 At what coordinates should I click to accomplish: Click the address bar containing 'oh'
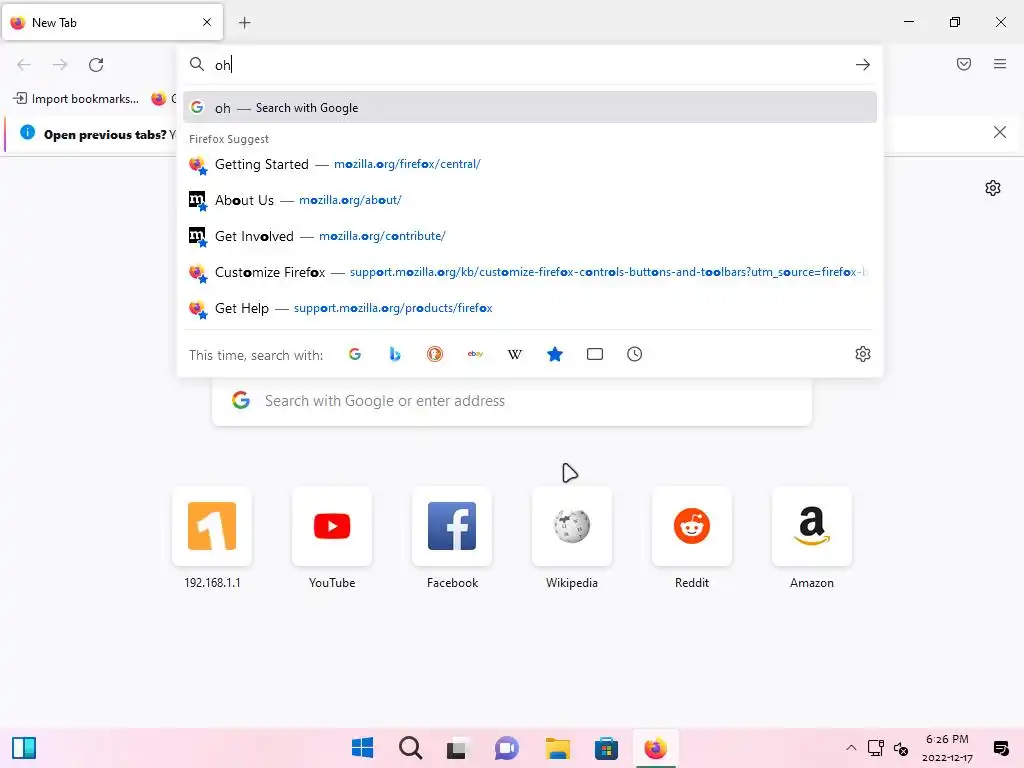click(x=529, y=65)
